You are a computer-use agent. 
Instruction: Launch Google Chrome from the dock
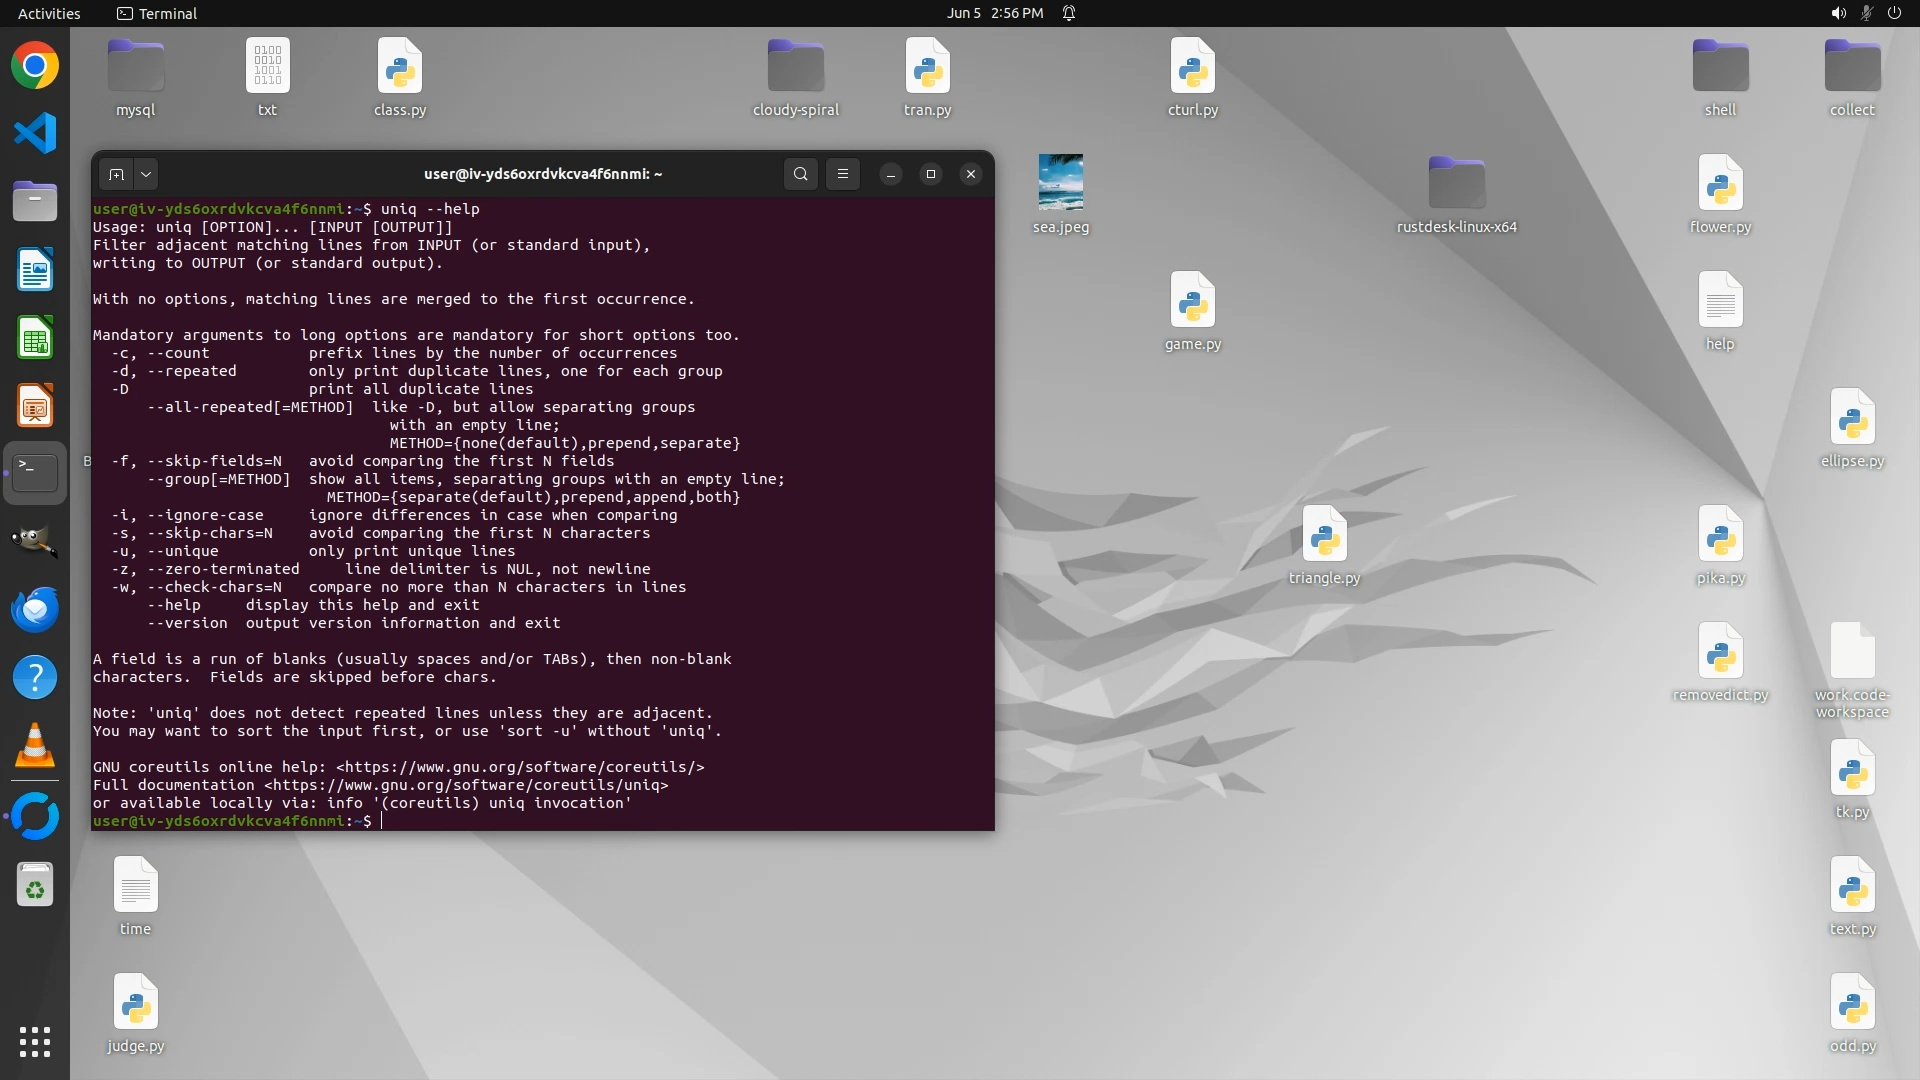(x=35, y=66)
